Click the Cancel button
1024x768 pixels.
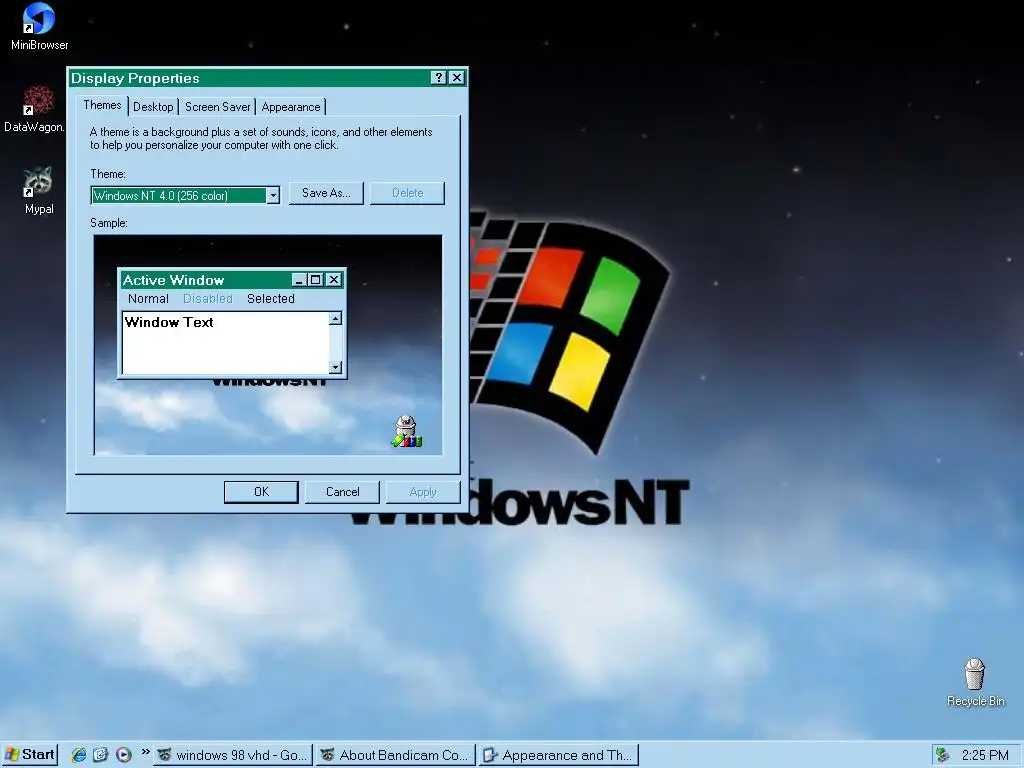point(342,492)
